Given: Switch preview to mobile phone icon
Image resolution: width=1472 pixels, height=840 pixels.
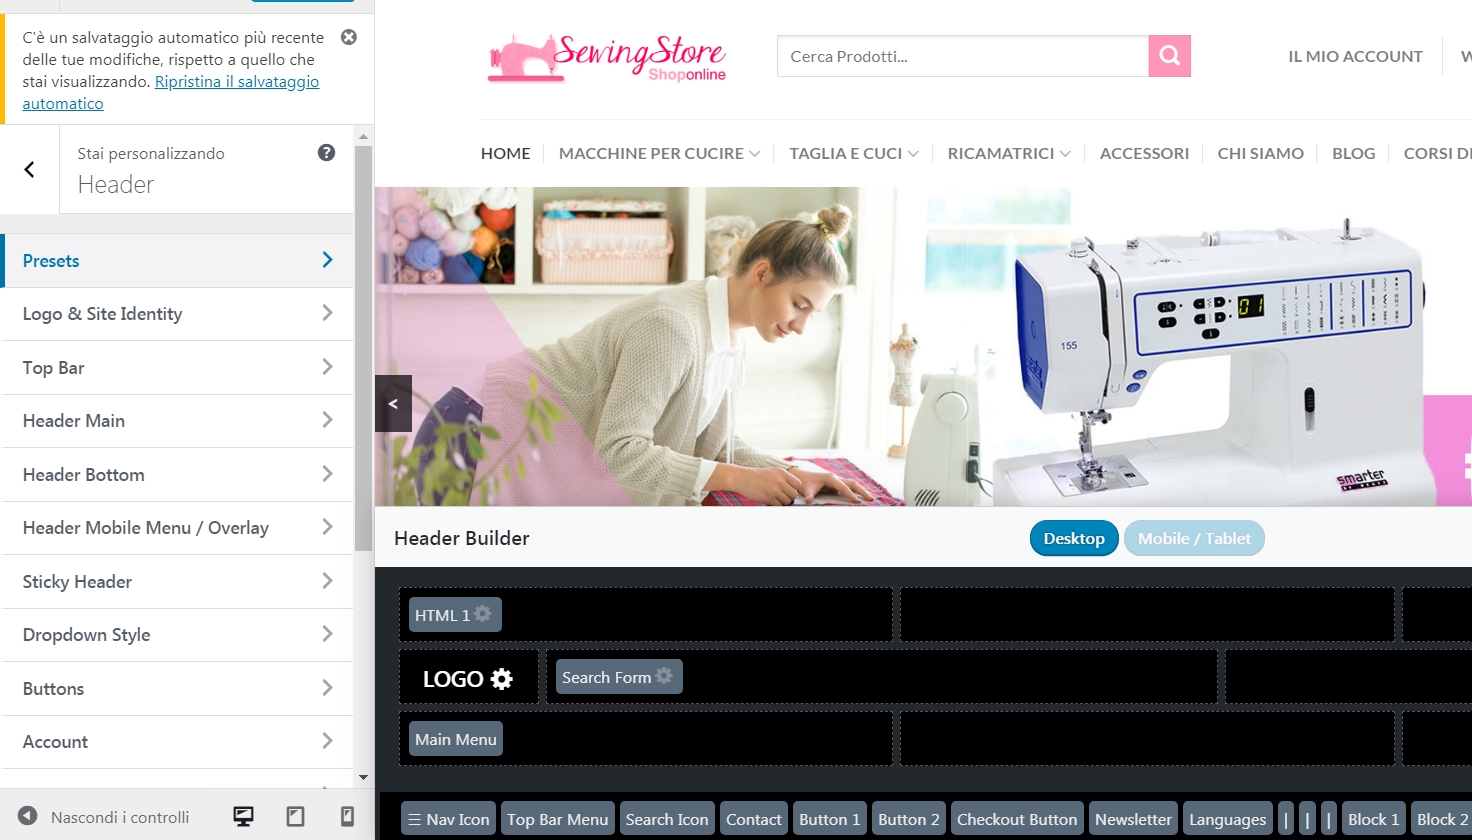Looking at the screenshot, I should [347, 817].
